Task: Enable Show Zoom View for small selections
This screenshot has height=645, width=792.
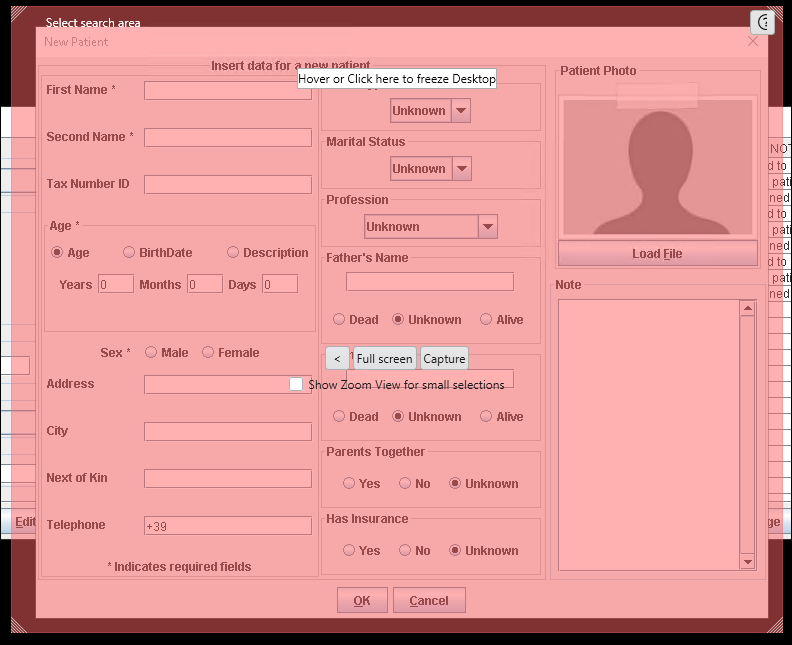Action: click(296, 384)
